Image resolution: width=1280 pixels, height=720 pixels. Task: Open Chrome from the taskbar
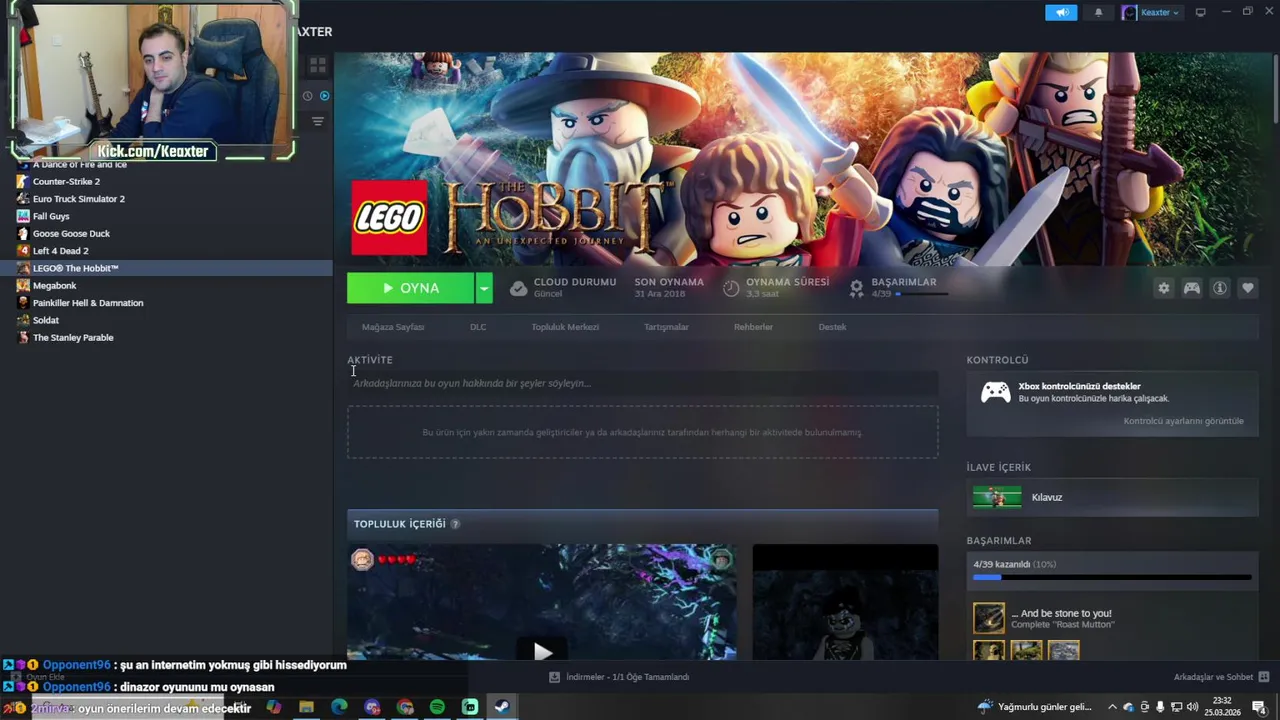[404, 707]
